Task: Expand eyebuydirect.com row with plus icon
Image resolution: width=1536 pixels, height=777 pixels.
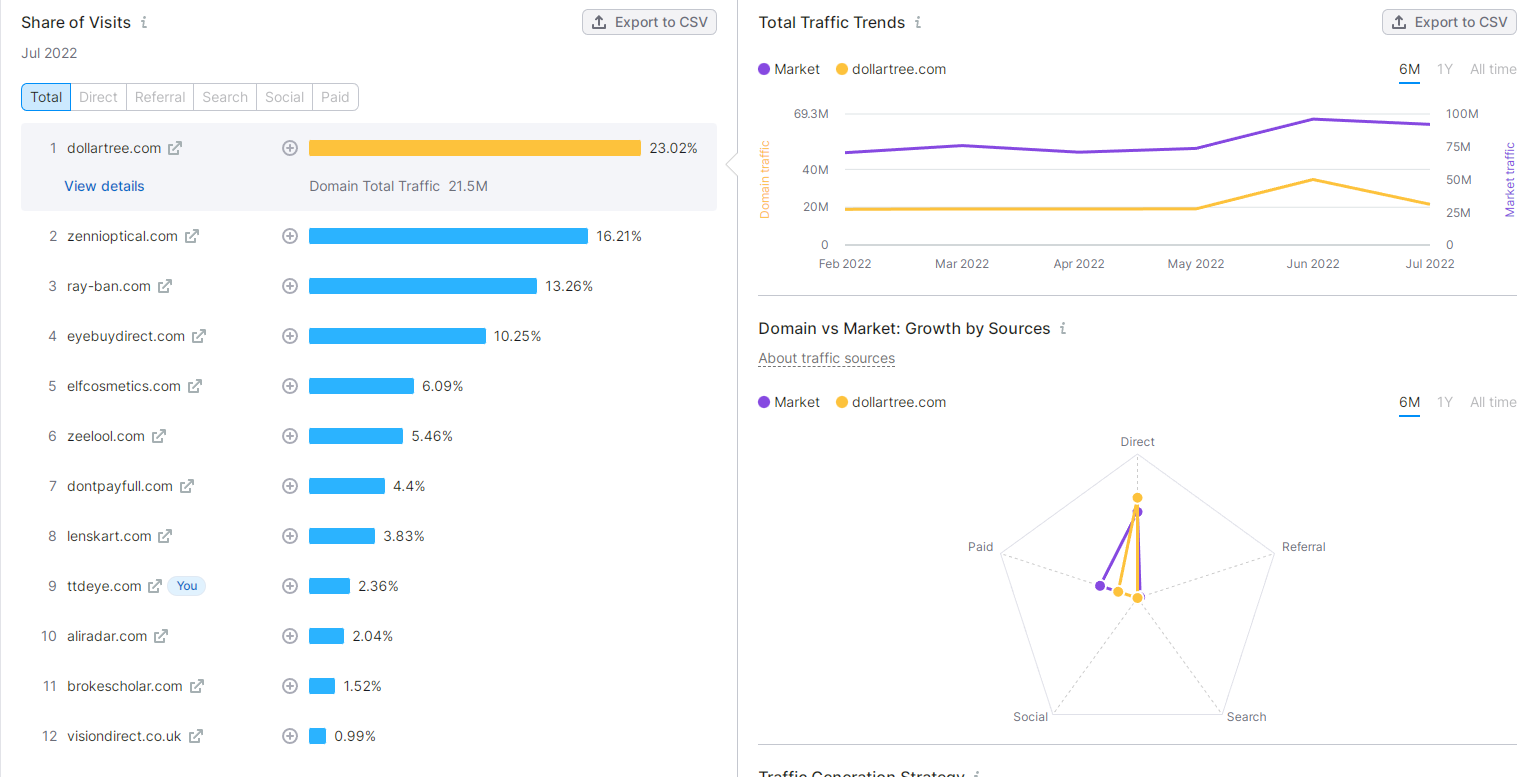Action: pos(290,336)
